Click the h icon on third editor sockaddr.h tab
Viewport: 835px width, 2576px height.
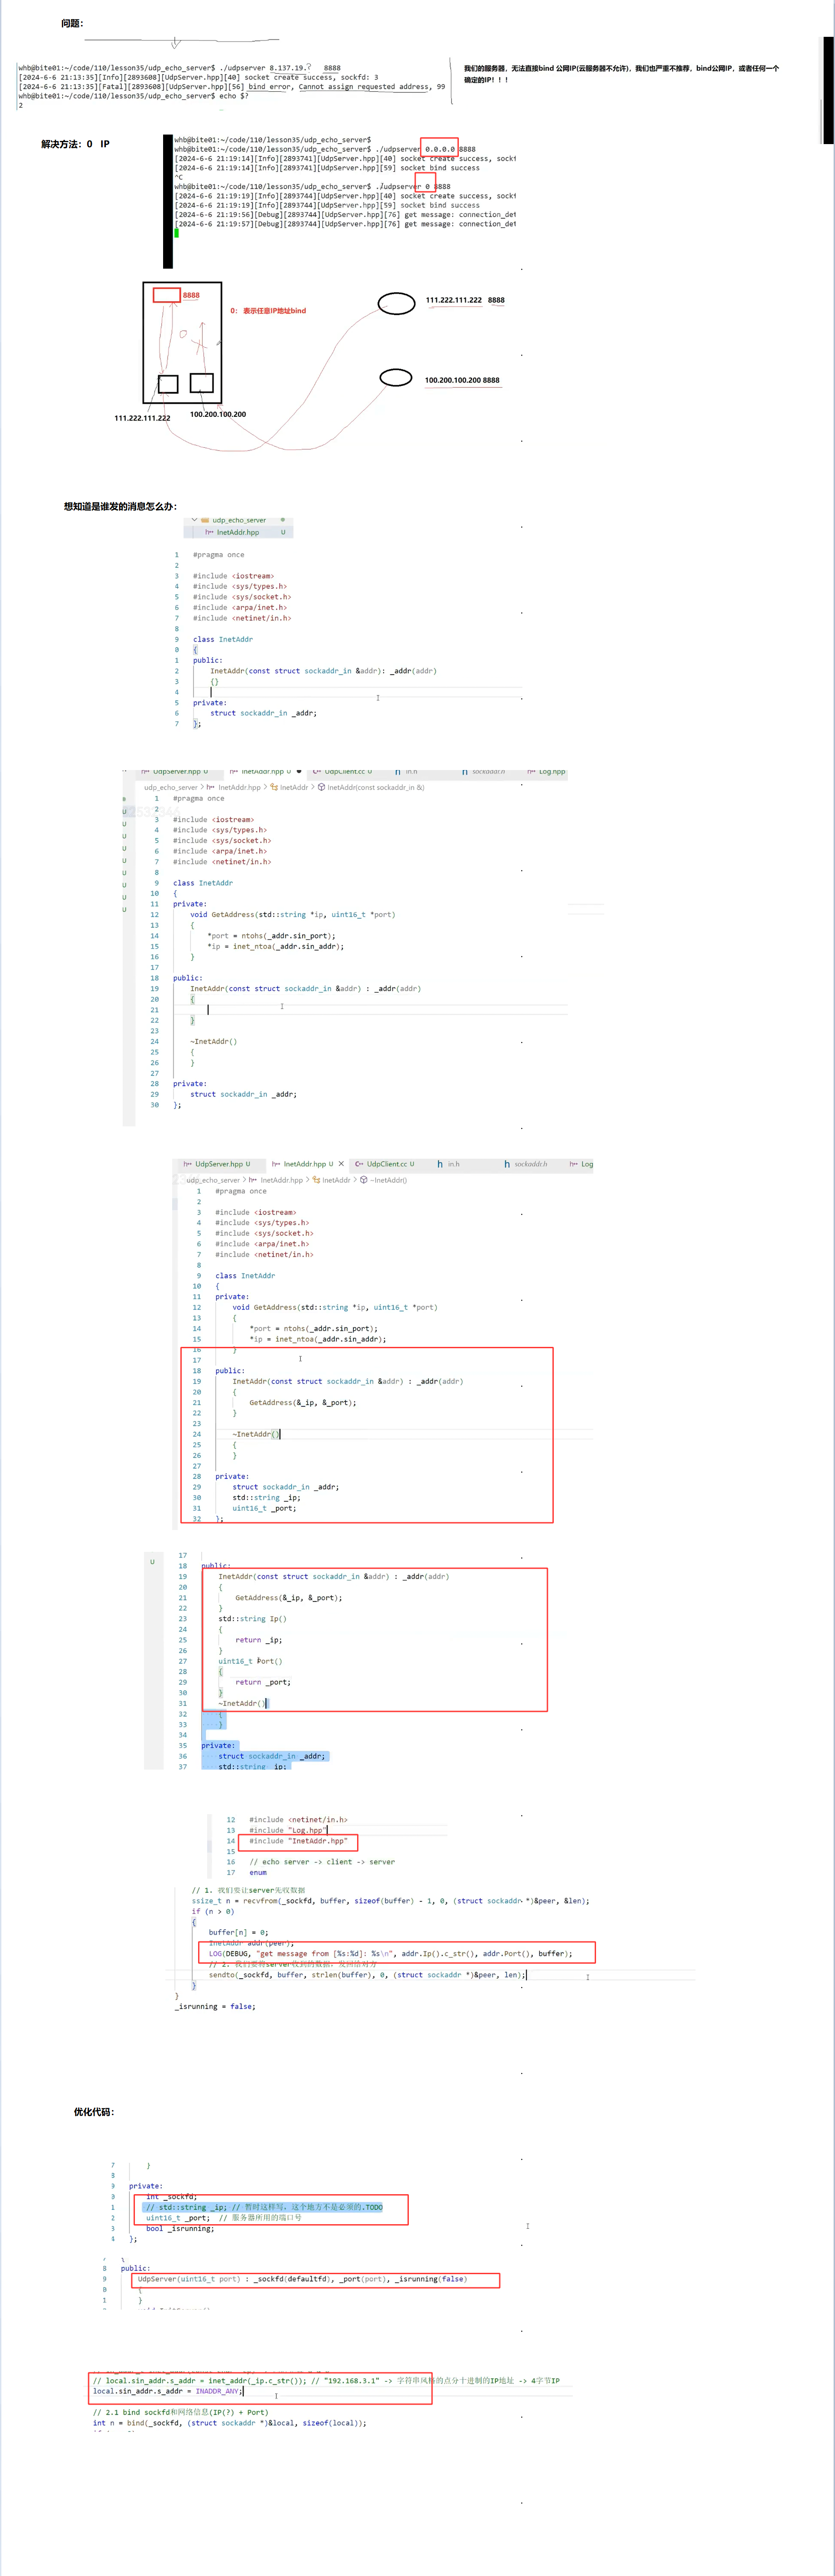(507, 1164)
